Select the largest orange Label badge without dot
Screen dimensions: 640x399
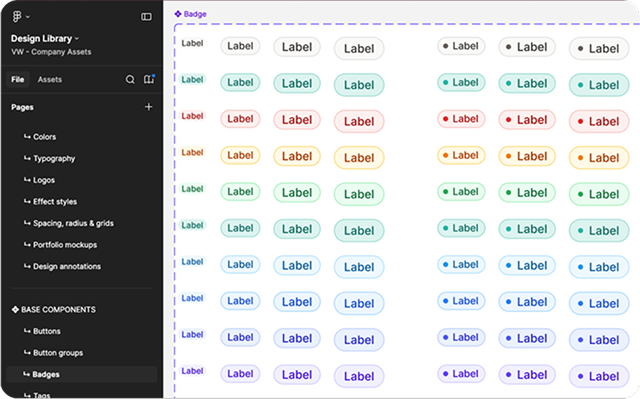pyautogui.click(x=359, y=157)
